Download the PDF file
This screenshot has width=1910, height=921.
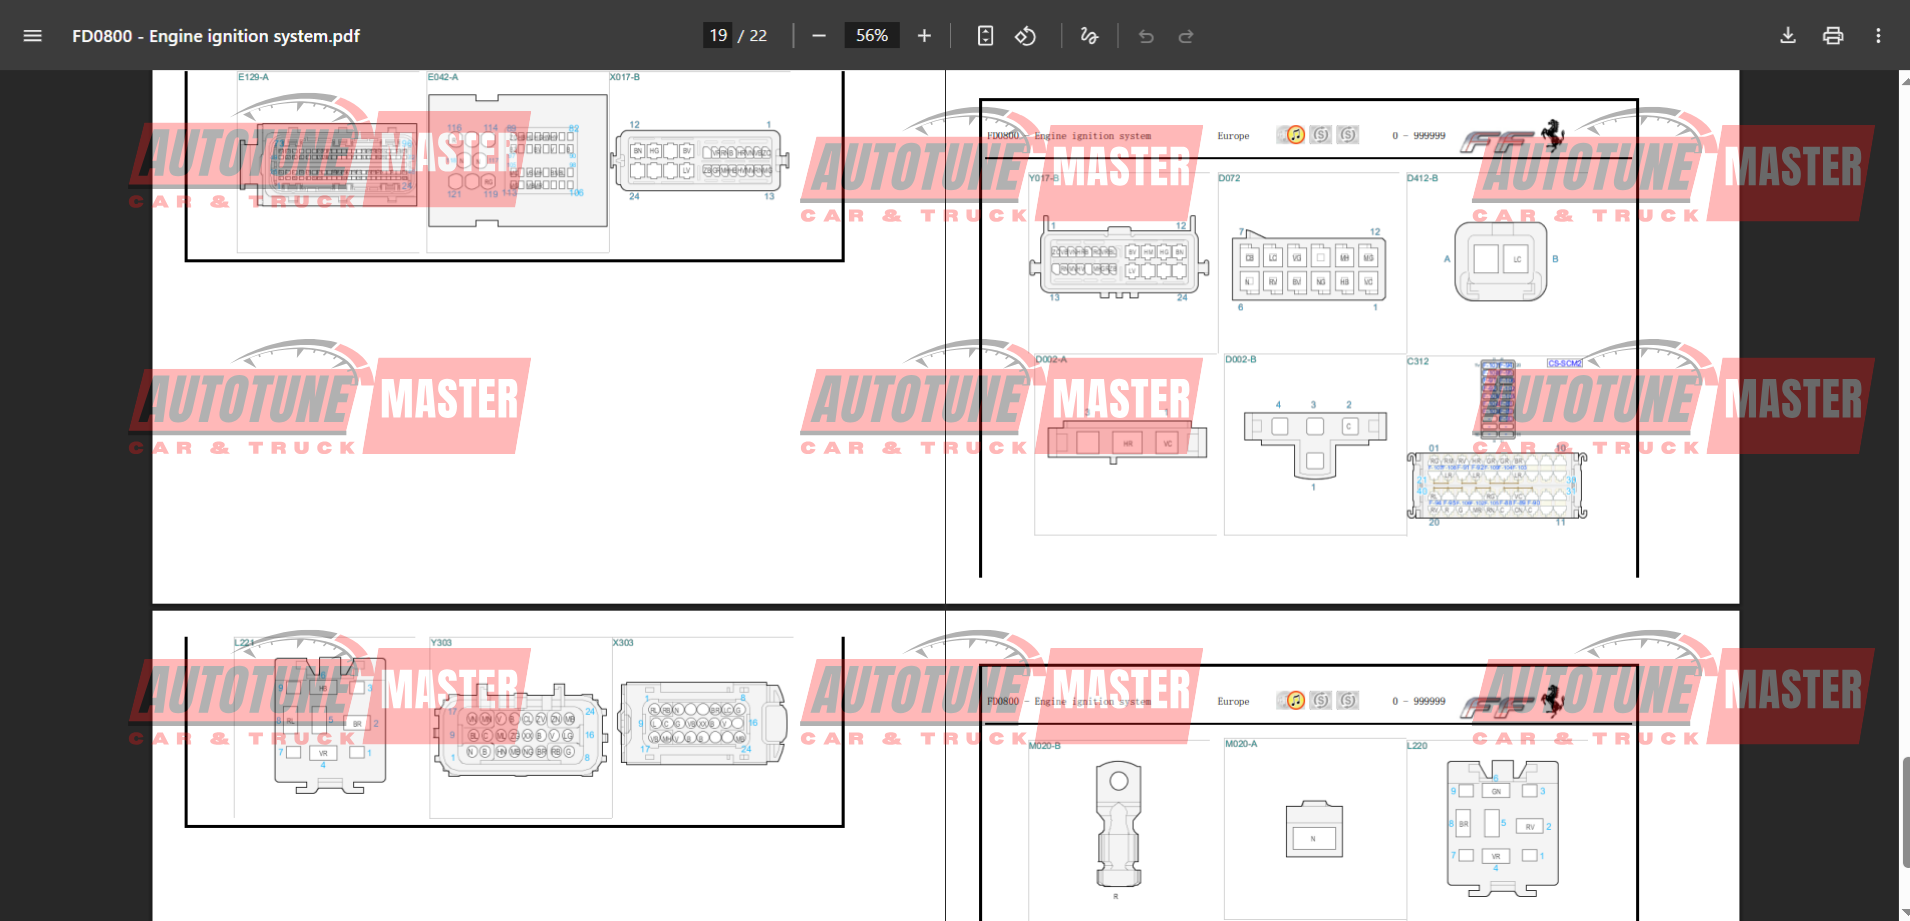[x=1788, y=36]
